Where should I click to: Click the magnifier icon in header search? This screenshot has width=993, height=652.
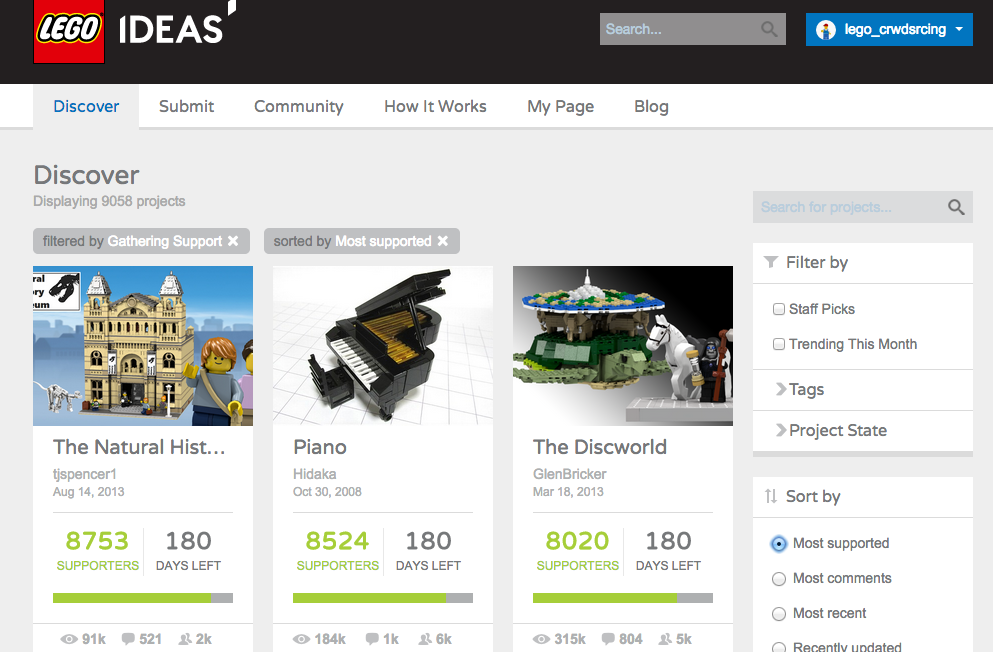[769, 29]
